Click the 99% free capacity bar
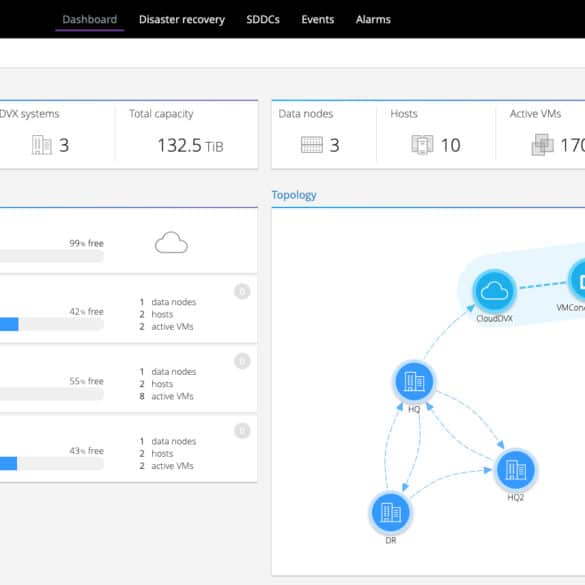 (52, 256)
